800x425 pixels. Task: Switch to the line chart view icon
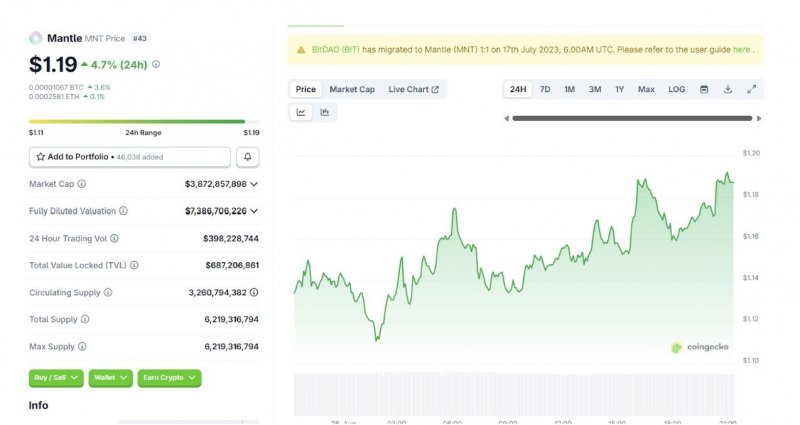tap(301, 112)
